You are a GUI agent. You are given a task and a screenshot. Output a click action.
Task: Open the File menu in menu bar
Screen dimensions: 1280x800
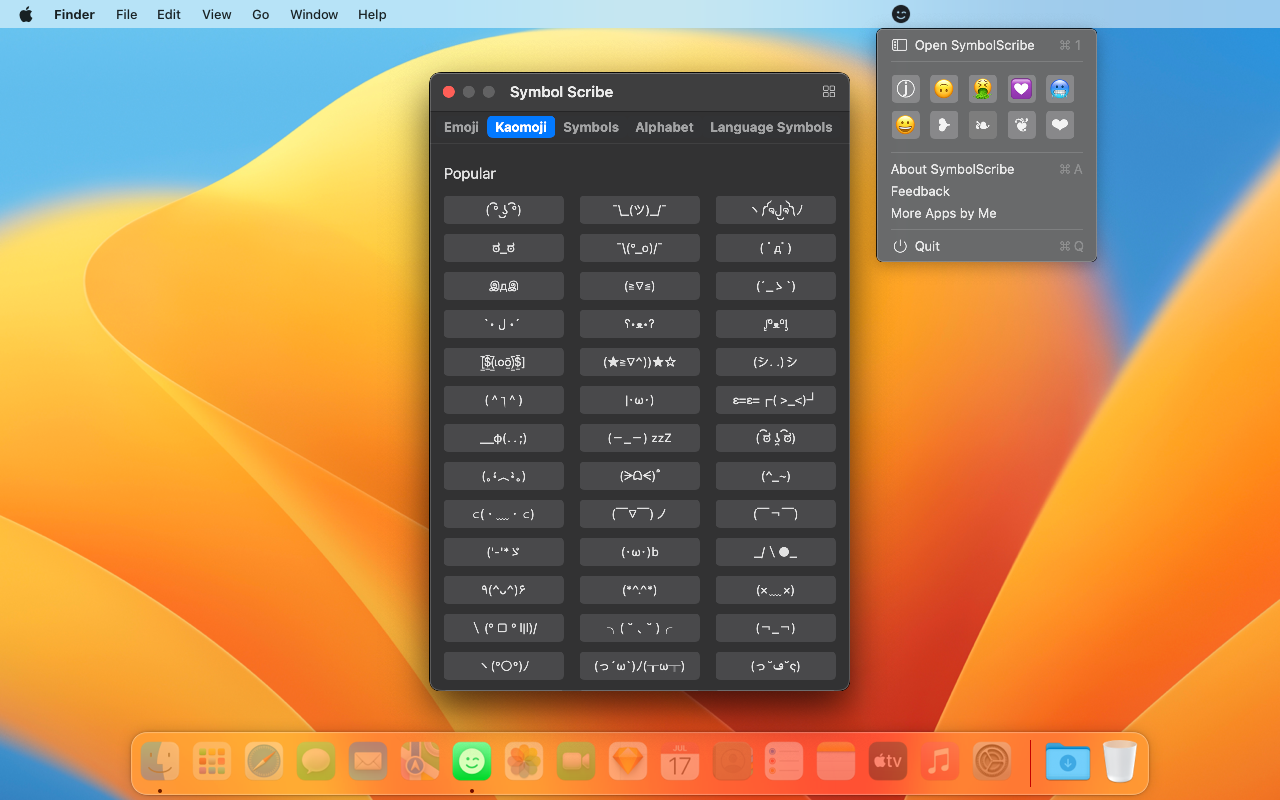(126, 14)
